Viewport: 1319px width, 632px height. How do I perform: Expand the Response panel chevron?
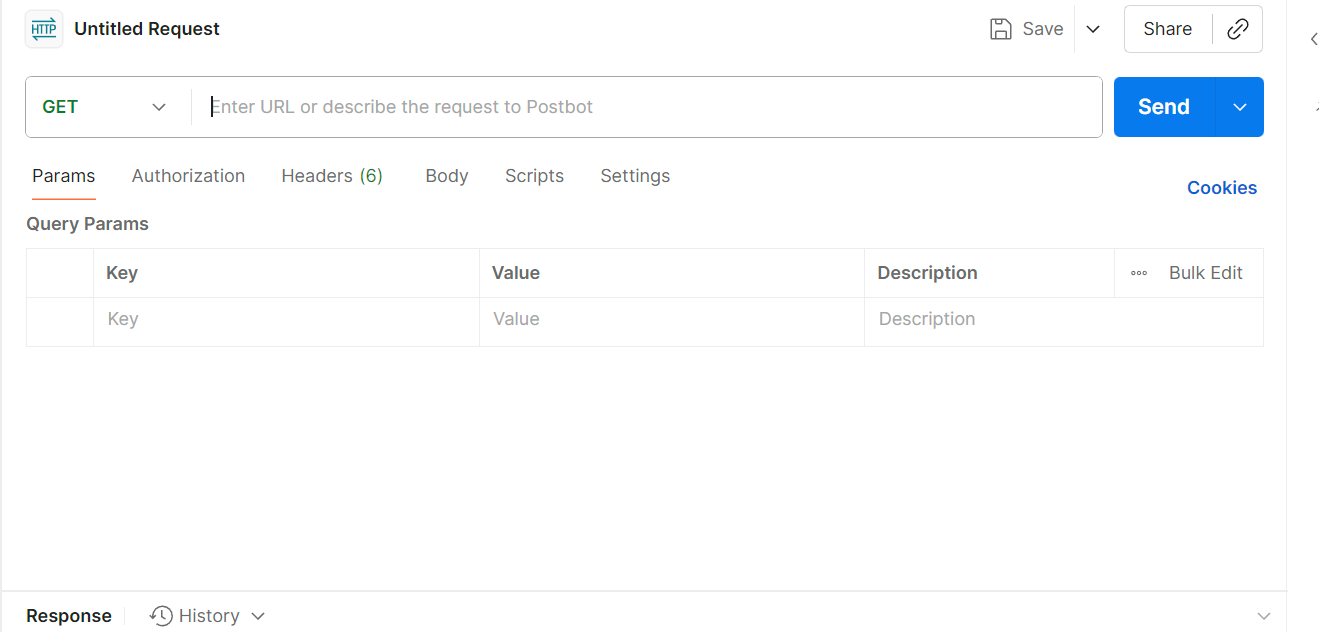1264,616
